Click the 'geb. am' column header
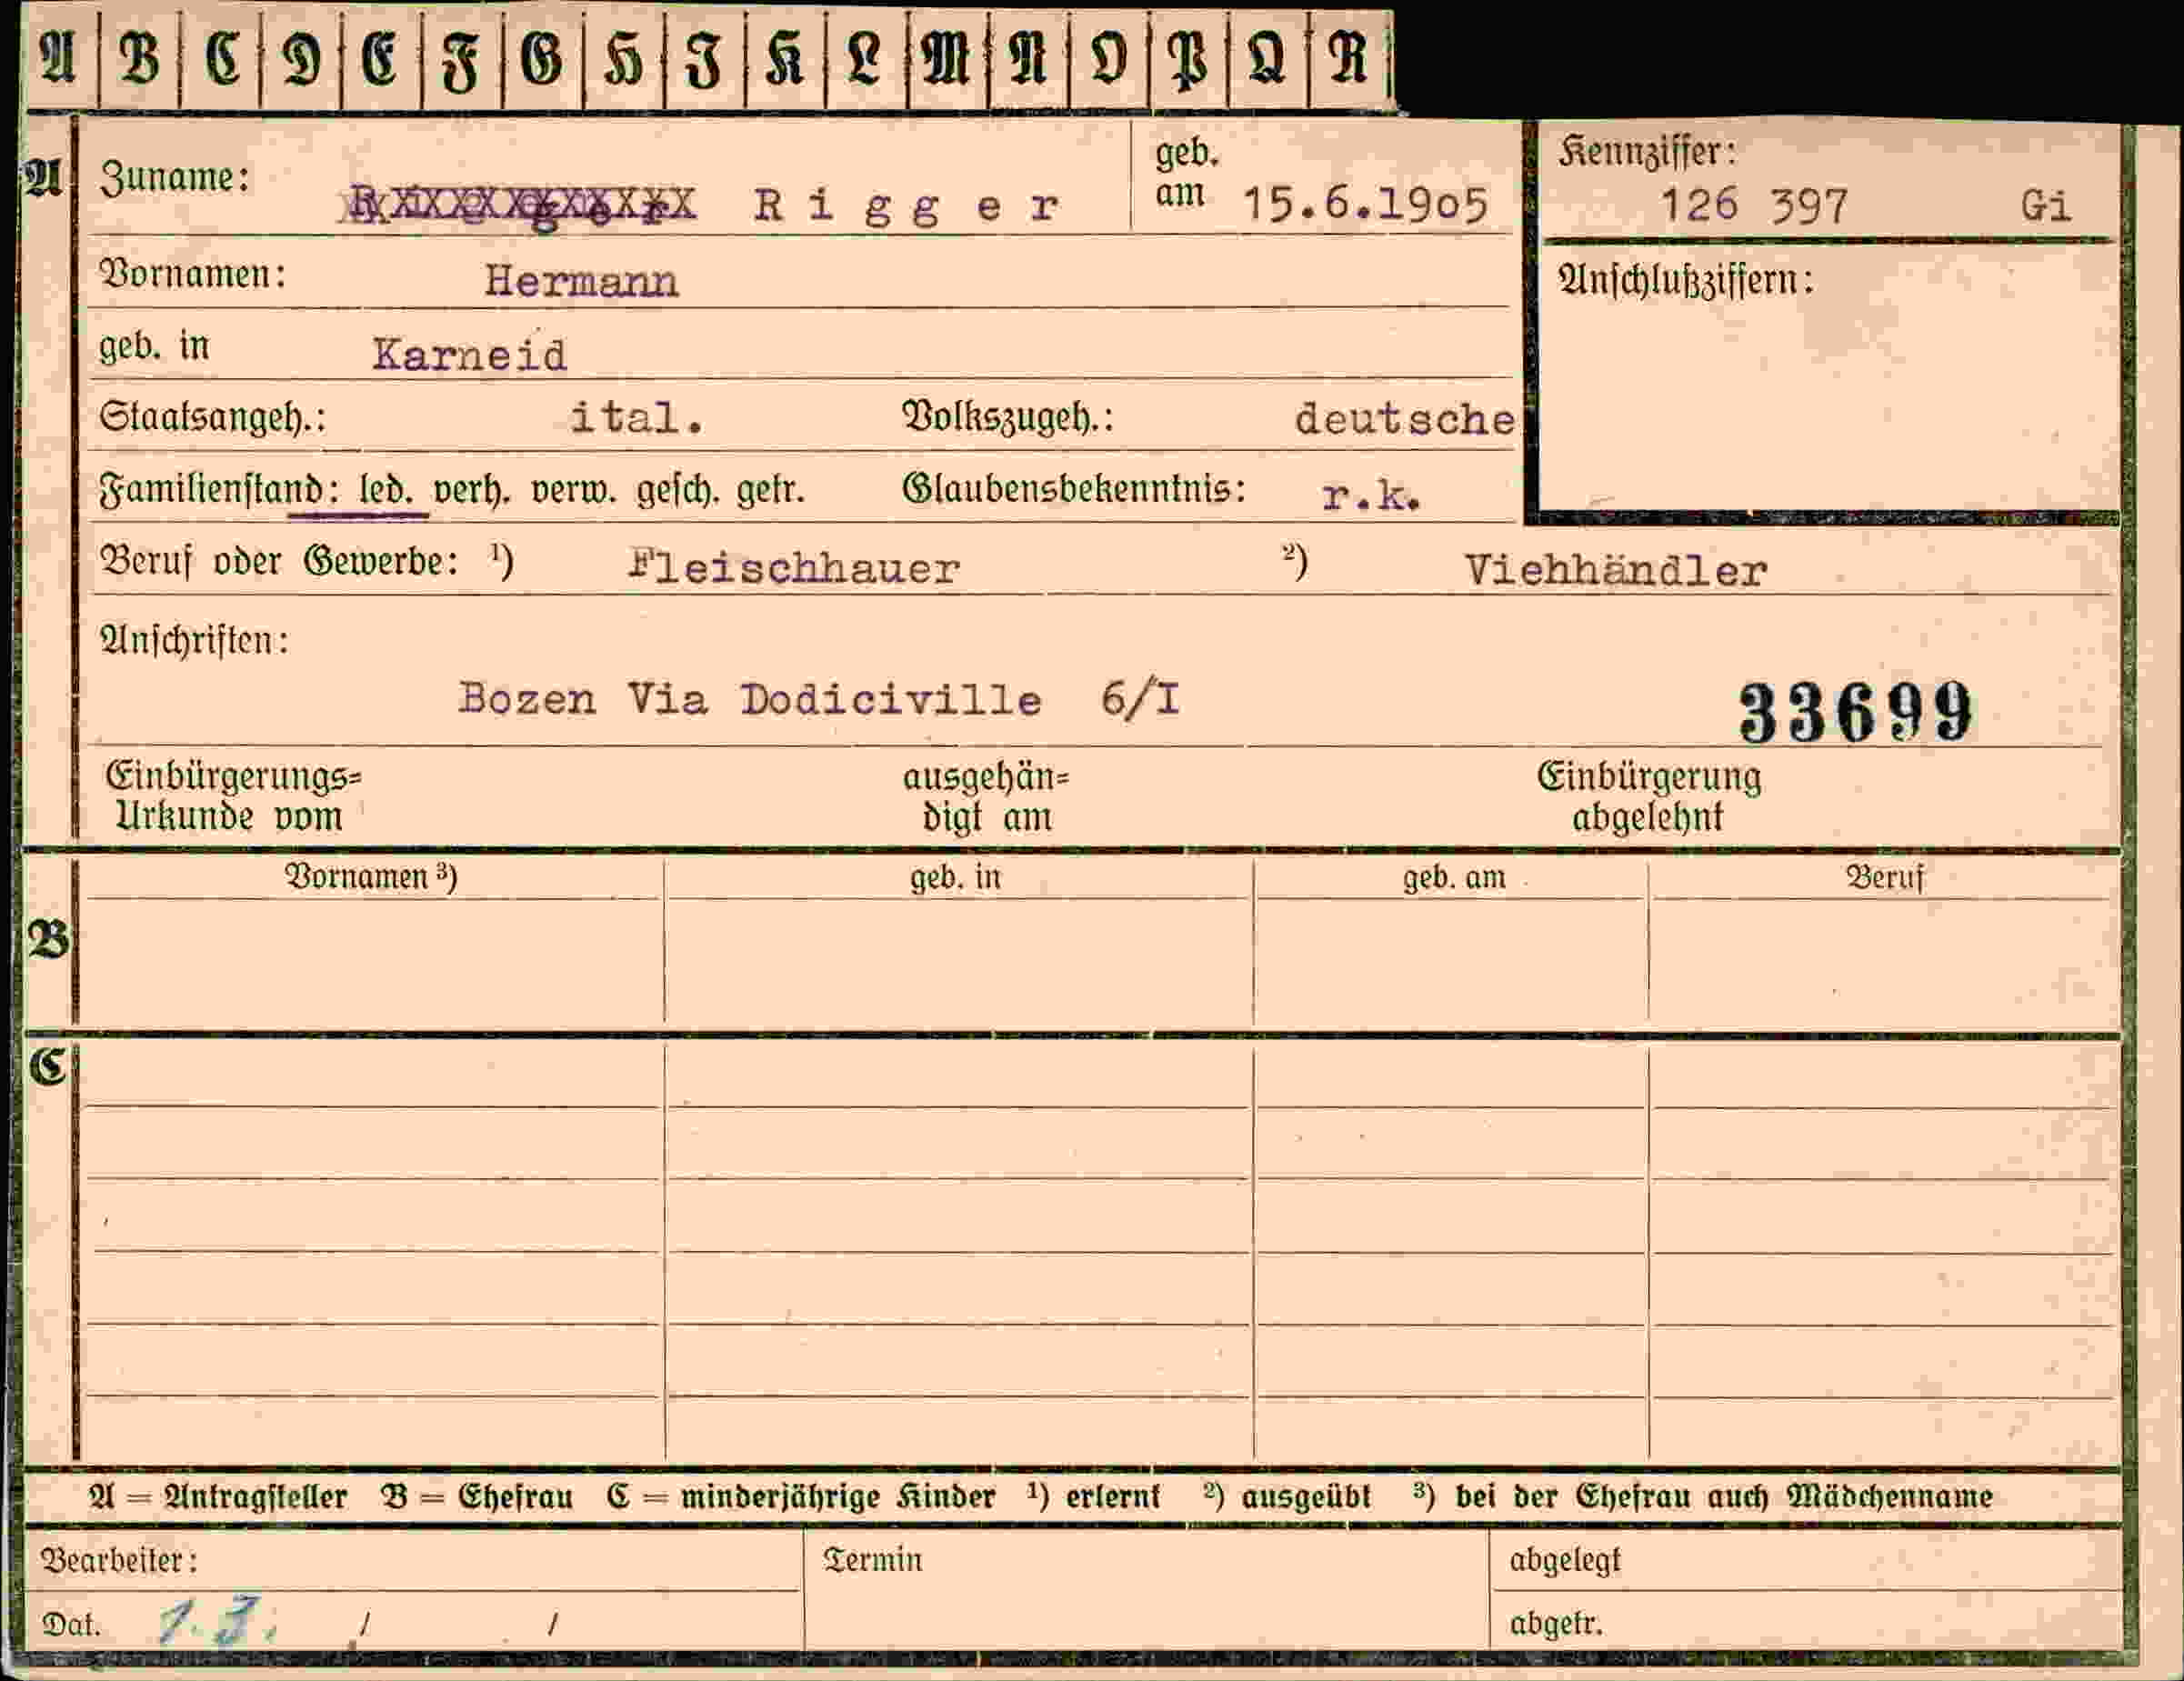Screen dimensions: 2184x1681 pyautogui.click(x=1454, y=878)
